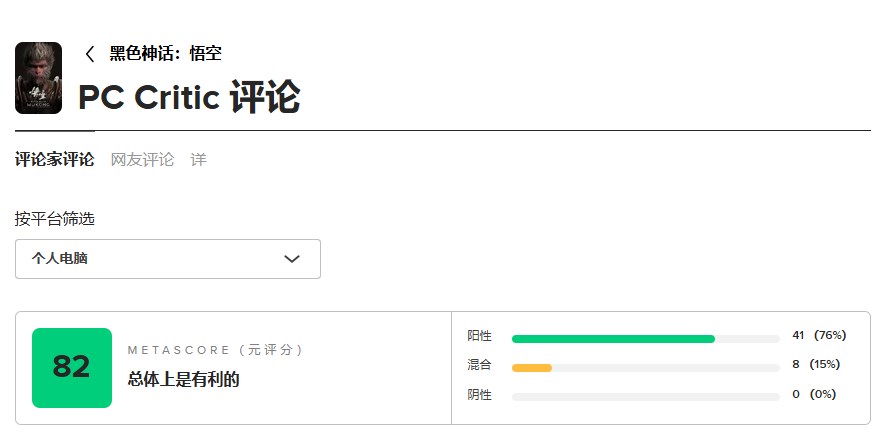The width and height of the screenshot is (881, 447).
Task: Click the 0 (0%) negative count
Action: coord(814,394)
